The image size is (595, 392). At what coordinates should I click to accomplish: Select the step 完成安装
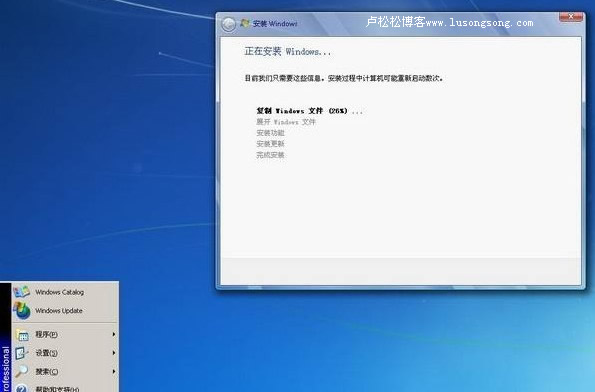click(270, 155)
